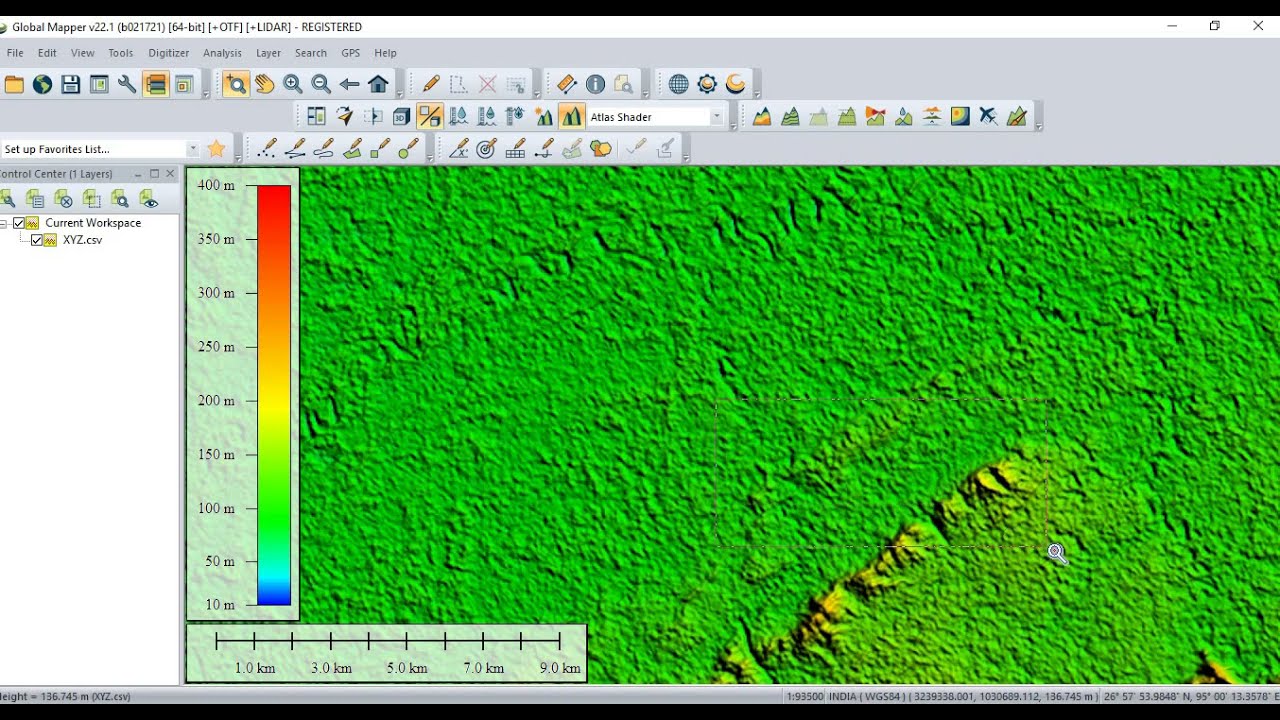Open data files with the folder icon
This screenshot has width=1280, height=720.
click(14, 85)
